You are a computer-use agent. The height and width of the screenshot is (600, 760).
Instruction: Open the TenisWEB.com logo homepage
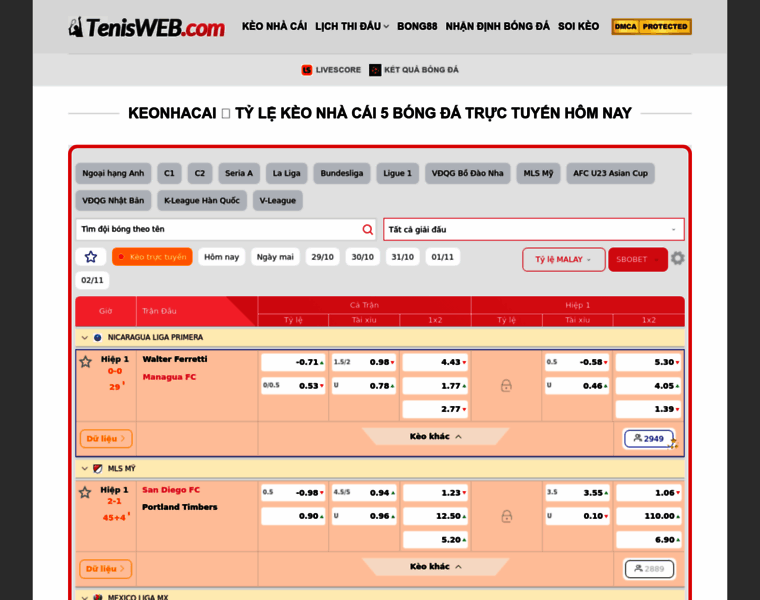tap(146, 28)
